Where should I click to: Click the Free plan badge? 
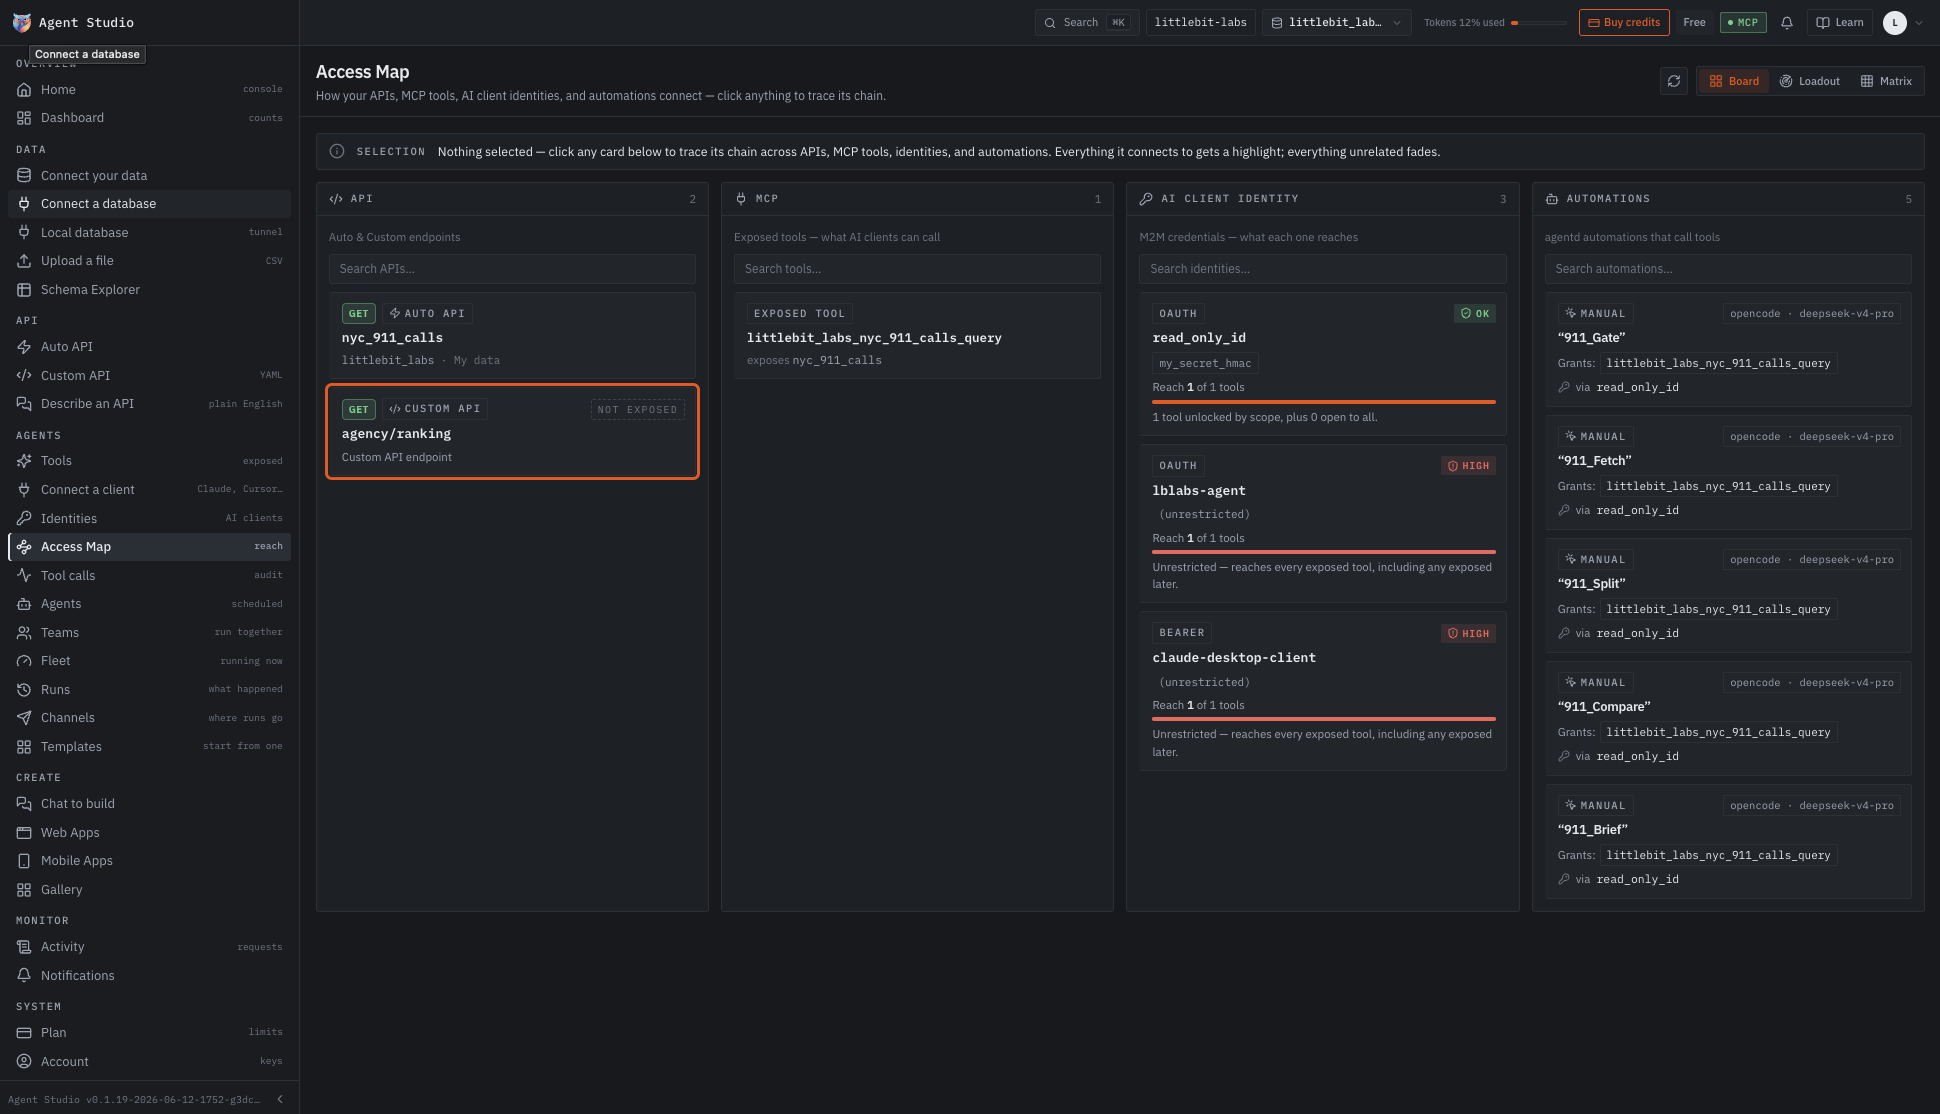(1694, 22)
